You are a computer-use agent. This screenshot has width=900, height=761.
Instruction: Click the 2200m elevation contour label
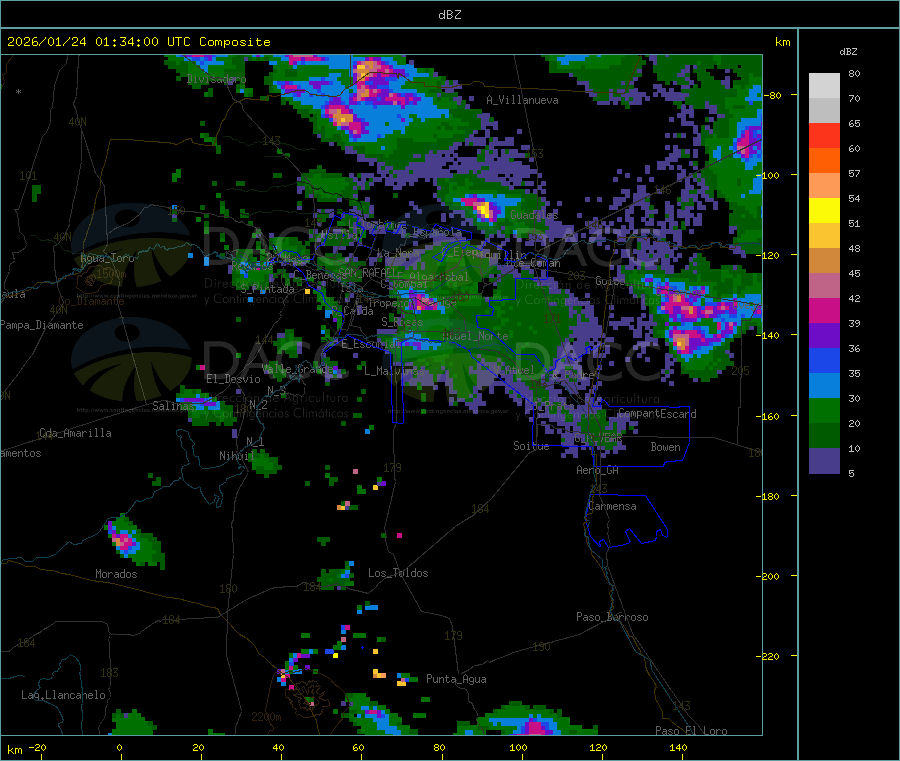pos(266,716)
